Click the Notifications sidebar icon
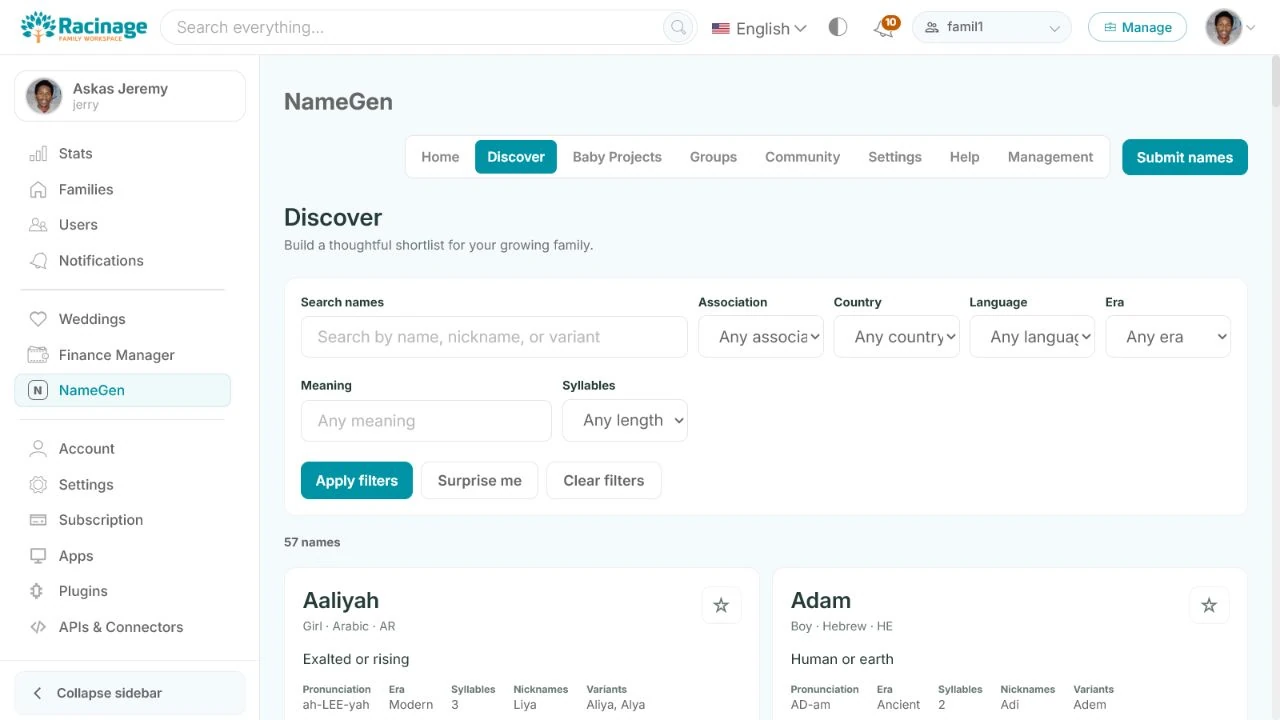 [x=38, y=261]
